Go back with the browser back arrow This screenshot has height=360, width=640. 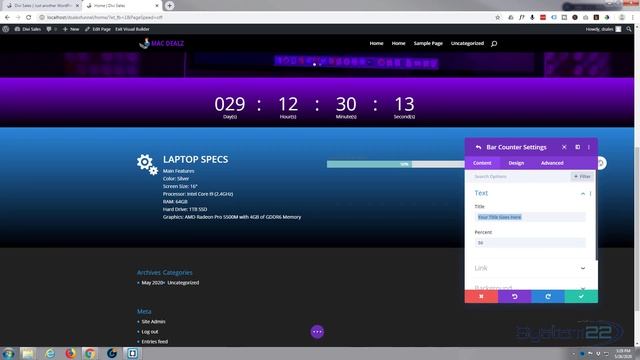click(7, 18)
